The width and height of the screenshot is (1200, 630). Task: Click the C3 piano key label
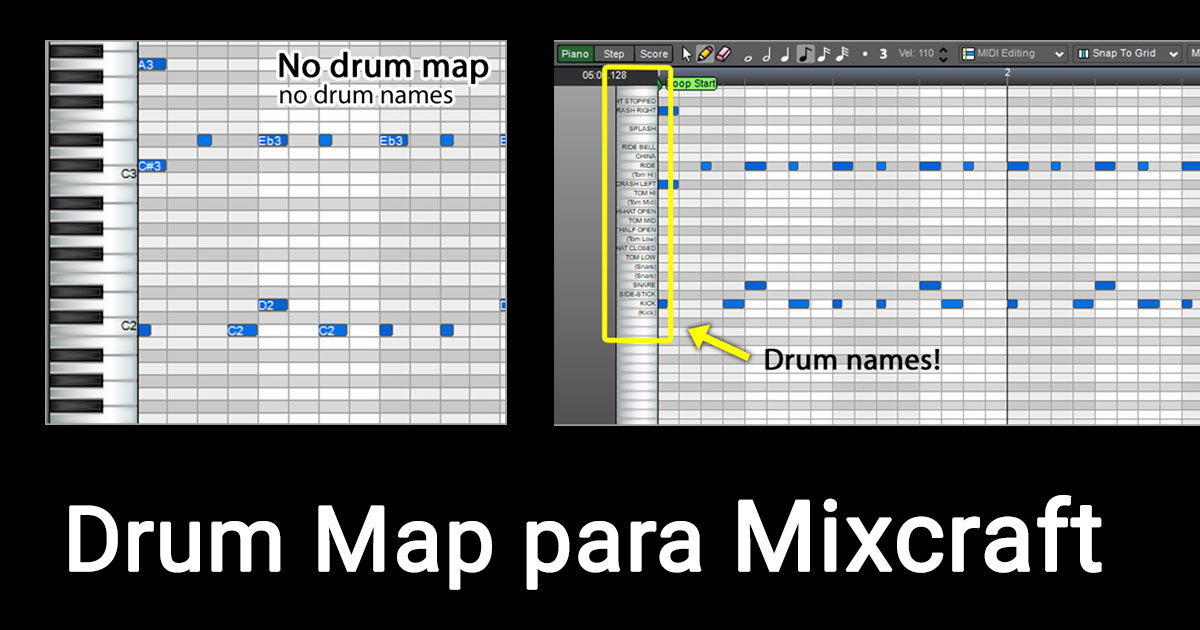coord(129,174)
